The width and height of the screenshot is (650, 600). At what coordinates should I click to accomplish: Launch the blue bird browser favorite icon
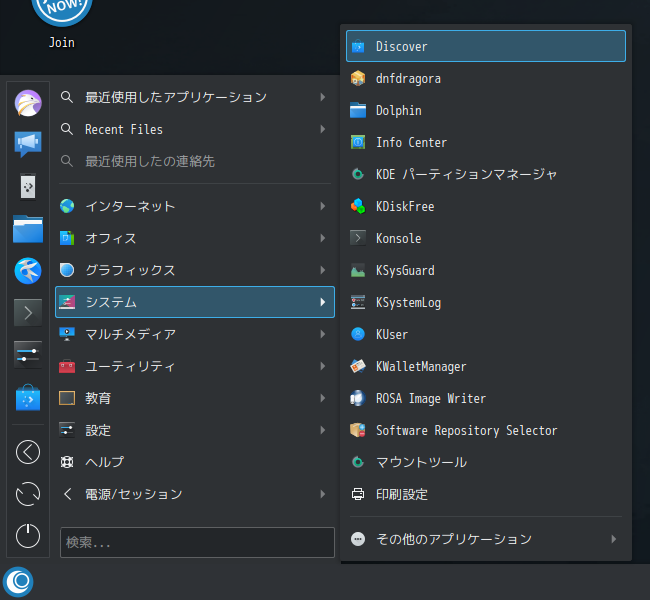point(28,271)
